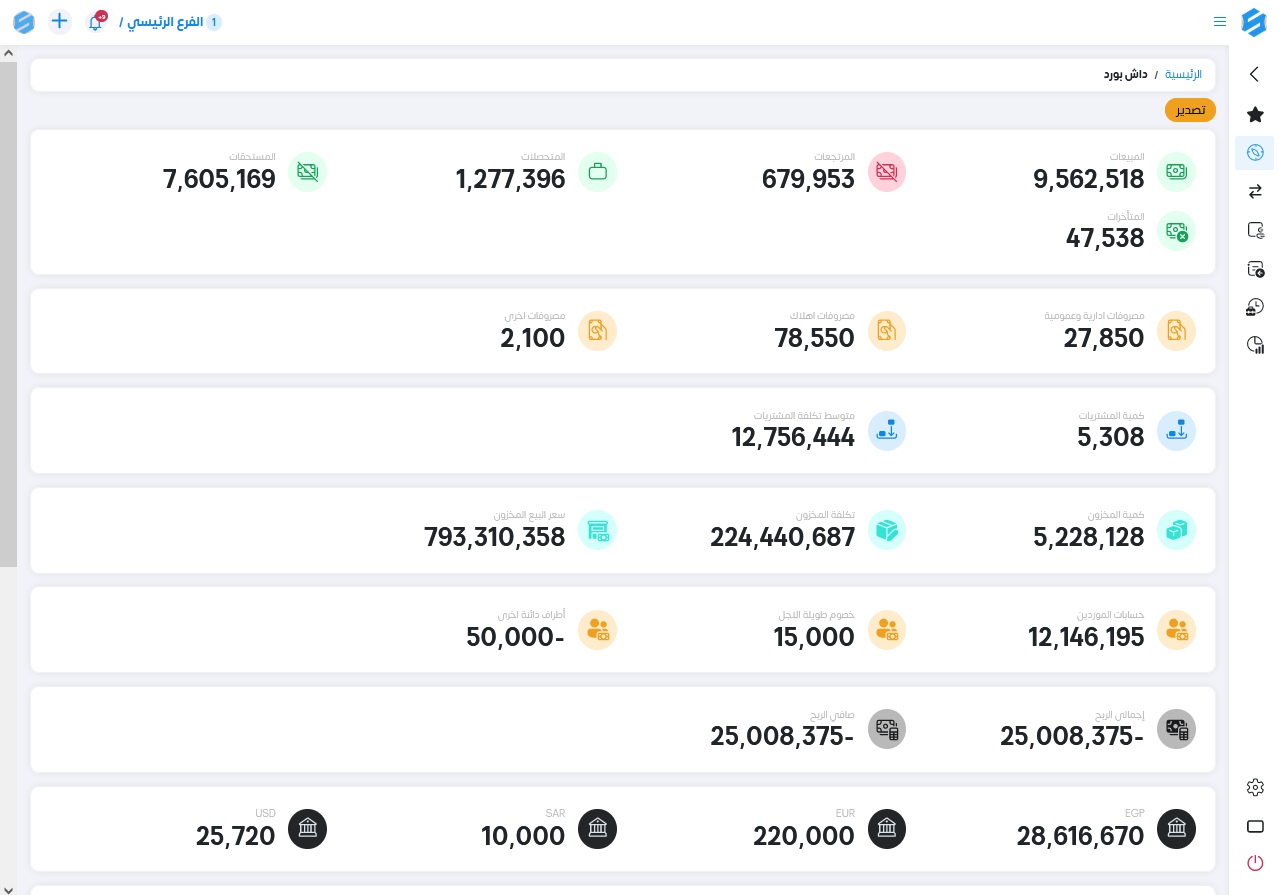Screen dimensions: 1279x895
Task: Open the notifications bell icon
Action: (96, 22)
